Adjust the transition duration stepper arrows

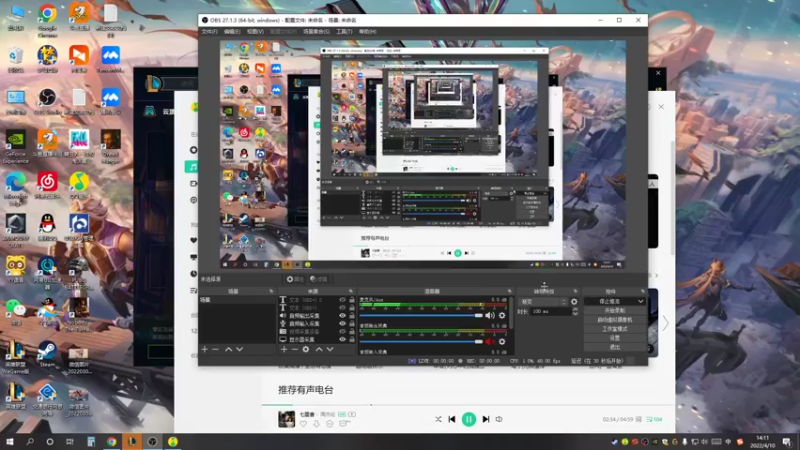(x=575, y=311)
